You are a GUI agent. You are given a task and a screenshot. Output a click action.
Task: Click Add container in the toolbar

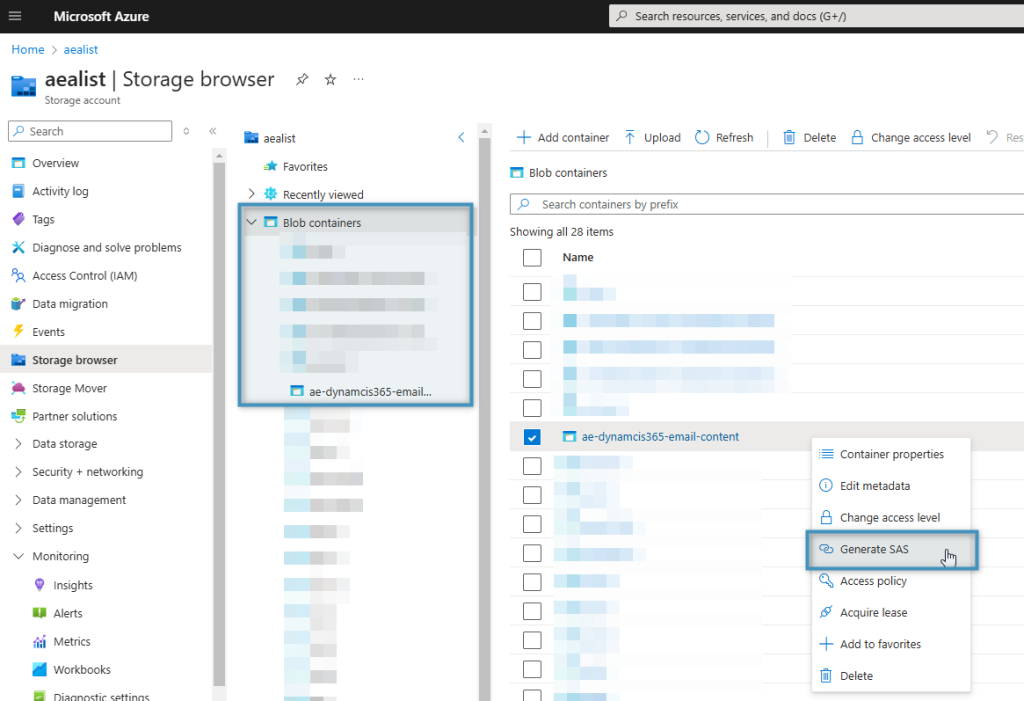tap(563, 137)
